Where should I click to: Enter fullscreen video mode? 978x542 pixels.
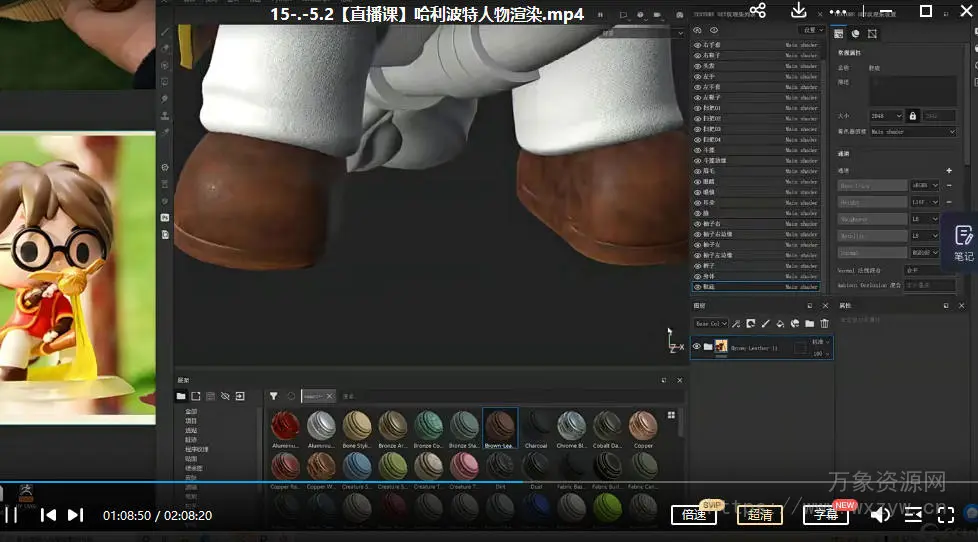(x=945, y=515)
